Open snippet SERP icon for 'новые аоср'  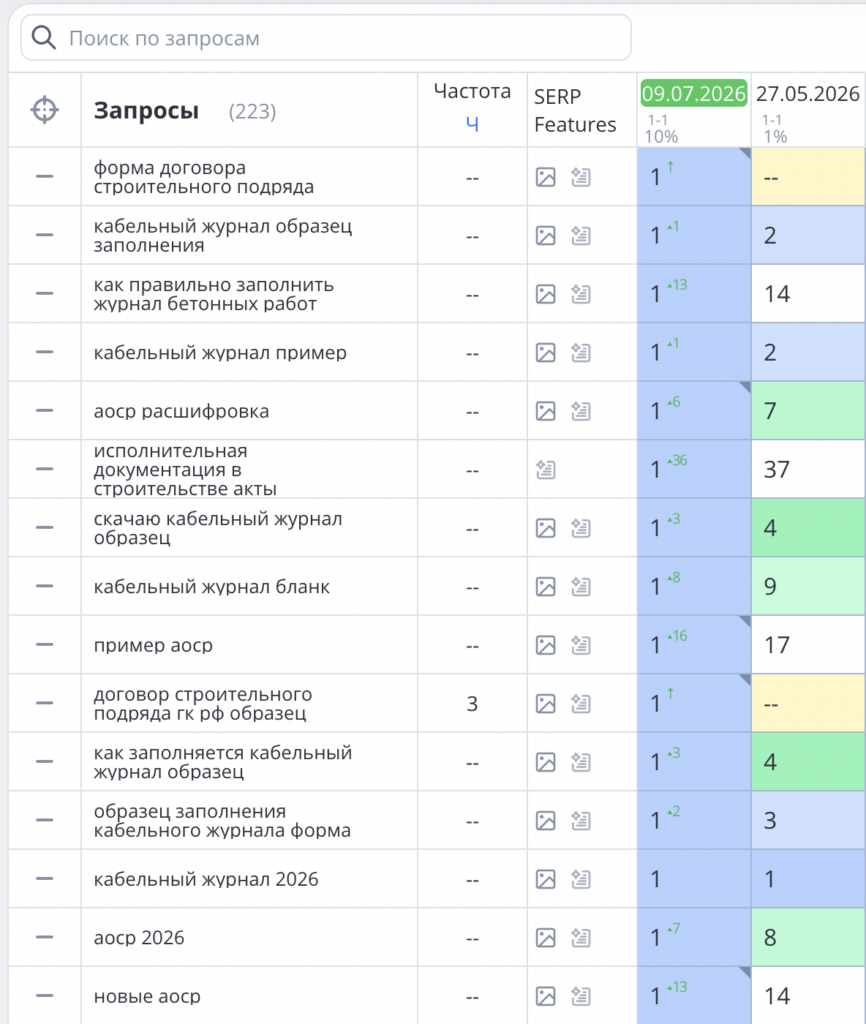pyautogui.click(x=581, y=996)
